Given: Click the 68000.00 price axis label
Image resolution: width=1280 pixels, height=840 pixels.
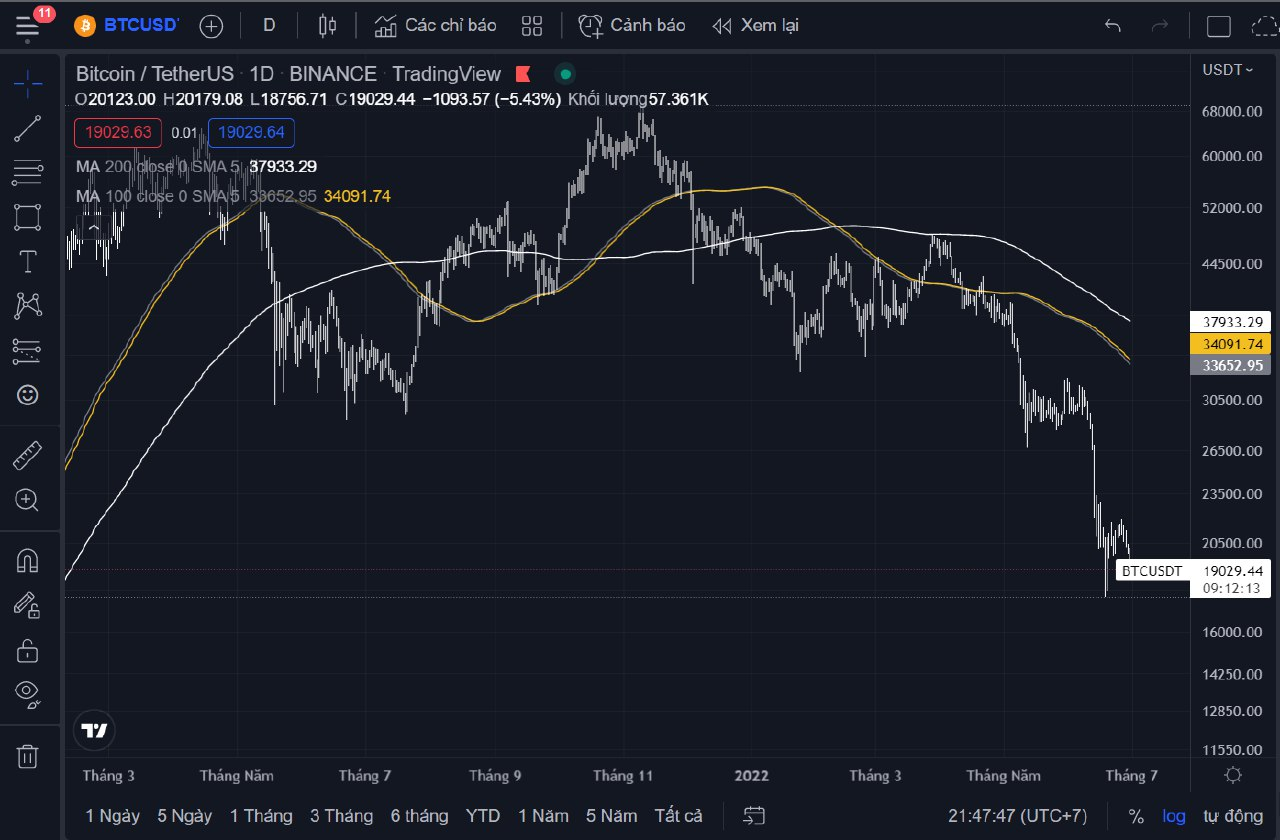Looking at the screenshot, I should [x=1230, y=111].
